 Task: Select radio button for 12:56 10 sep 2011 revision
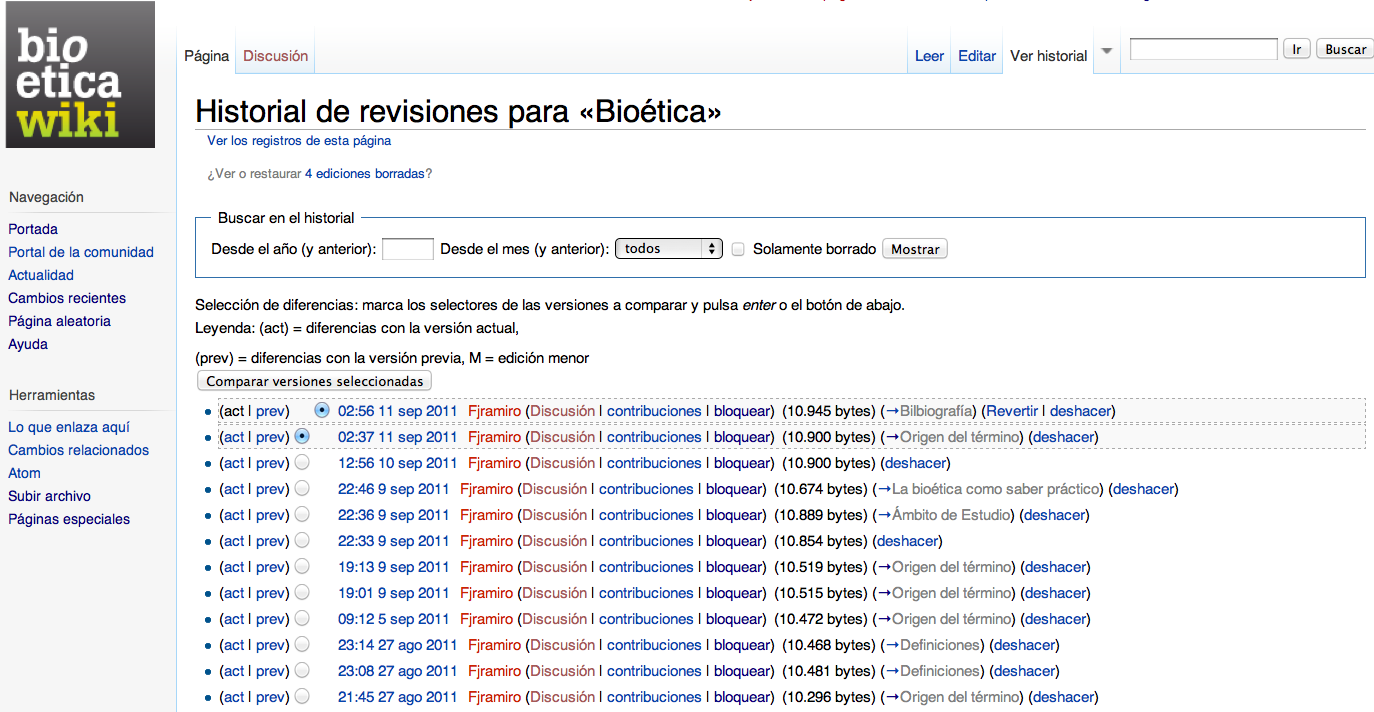(302, 463)
